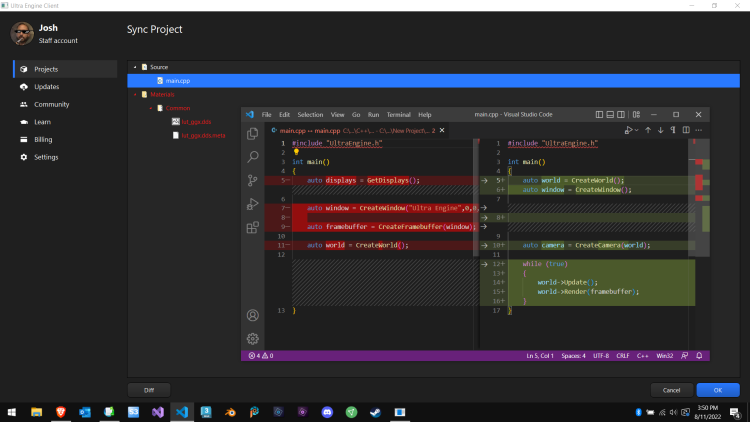This screenshot has height=422, width=750.
Task: Open the Manage gear in VS Code
Action: point(253,339)
